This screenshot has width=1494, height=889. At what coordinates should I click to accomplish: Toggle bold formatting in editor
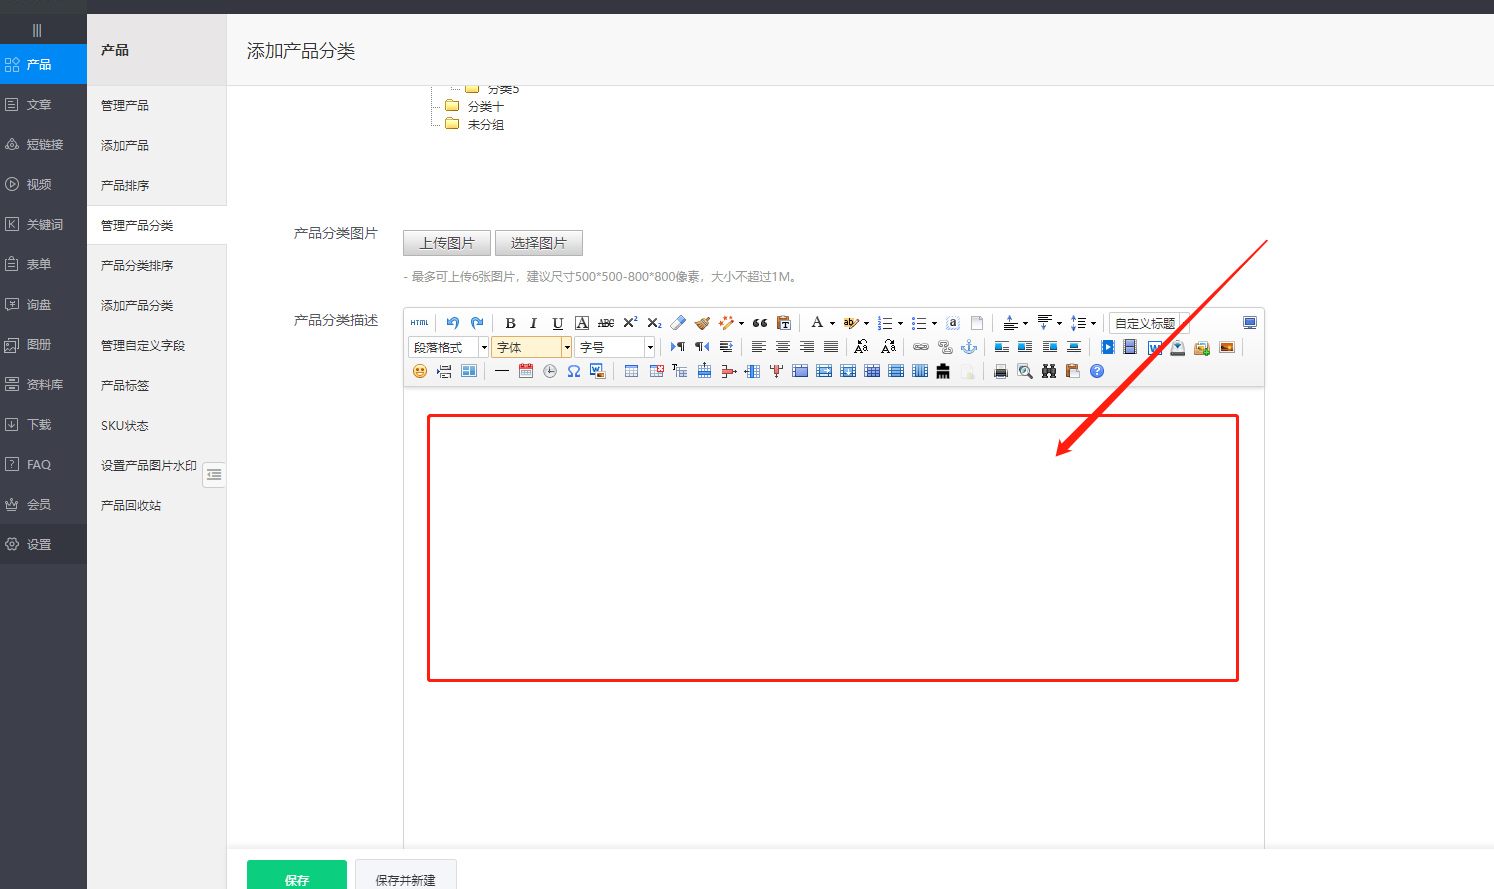tap(510, 323)
